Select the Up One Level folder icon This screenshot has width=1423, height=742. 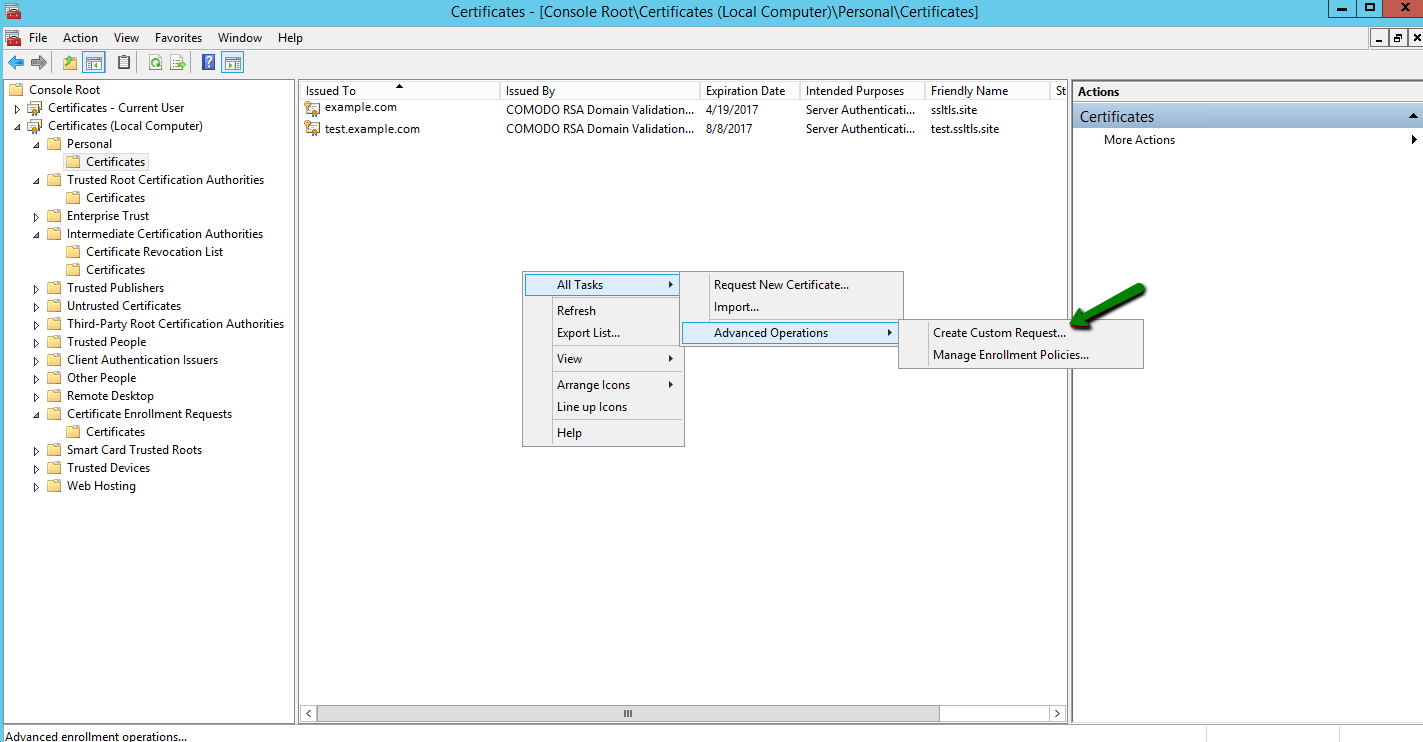(68, 62)
